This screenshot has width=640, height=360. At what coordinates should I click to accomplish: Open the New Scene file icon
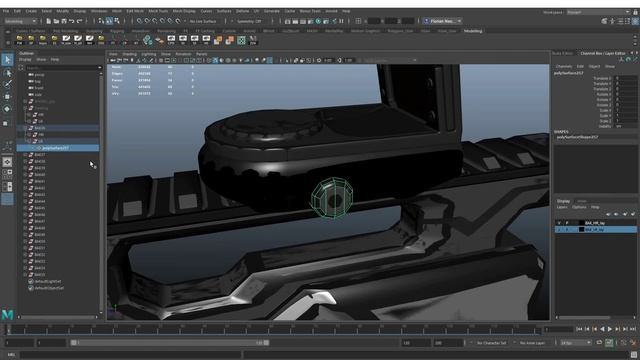click(49, 21)
